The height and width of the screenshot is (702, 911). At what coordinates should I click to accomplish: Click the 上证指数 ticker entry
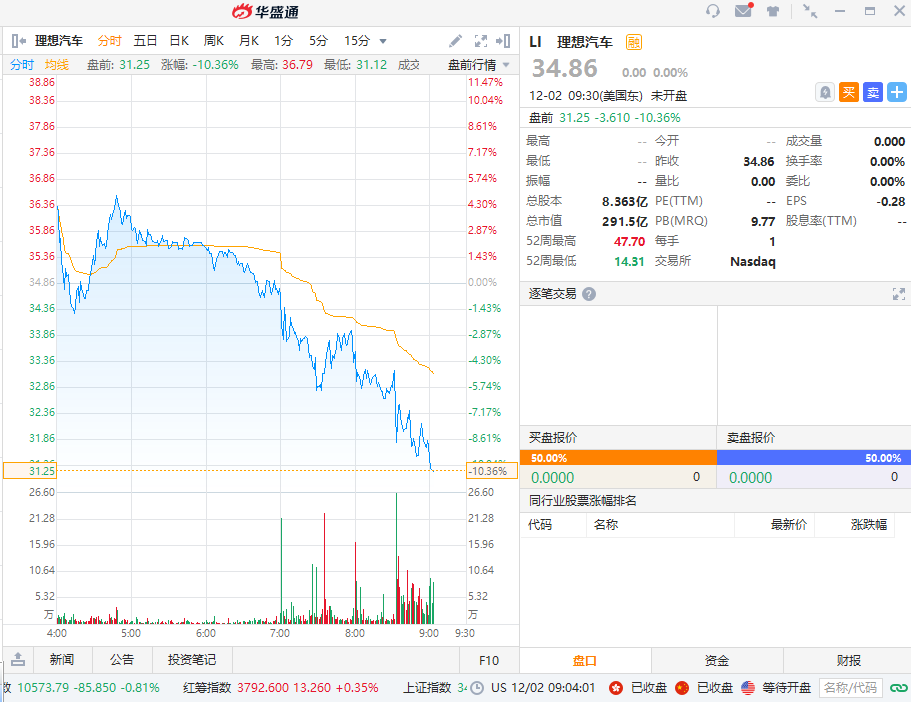435,688
